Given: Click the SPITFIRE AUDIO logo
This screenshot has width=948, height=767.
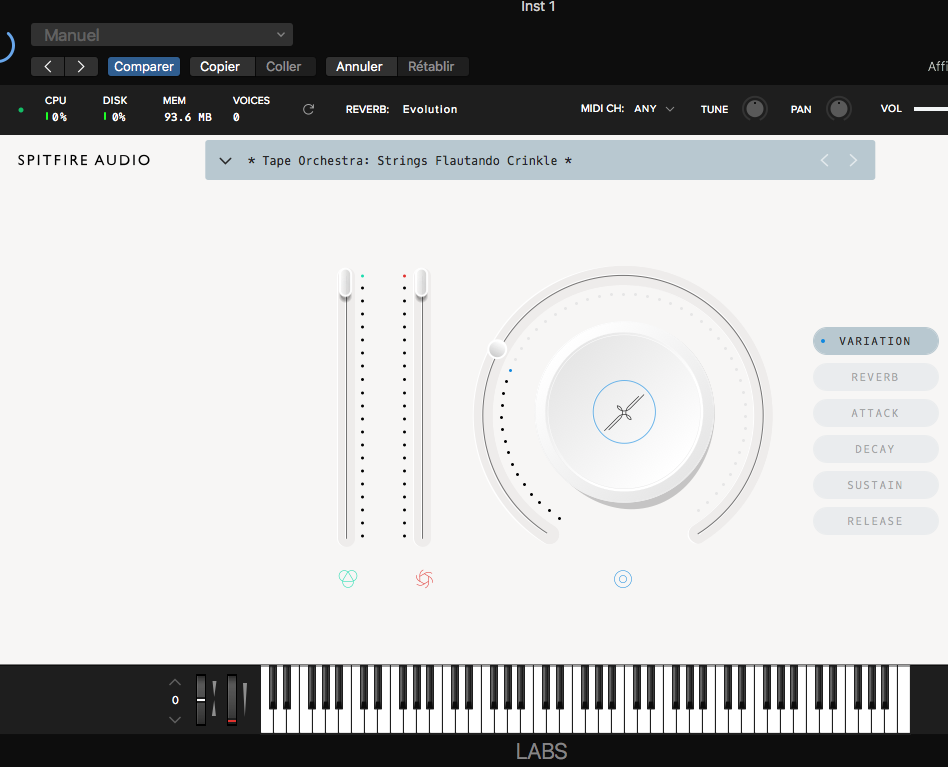Looking at the screenshot, I should (84, 160).
